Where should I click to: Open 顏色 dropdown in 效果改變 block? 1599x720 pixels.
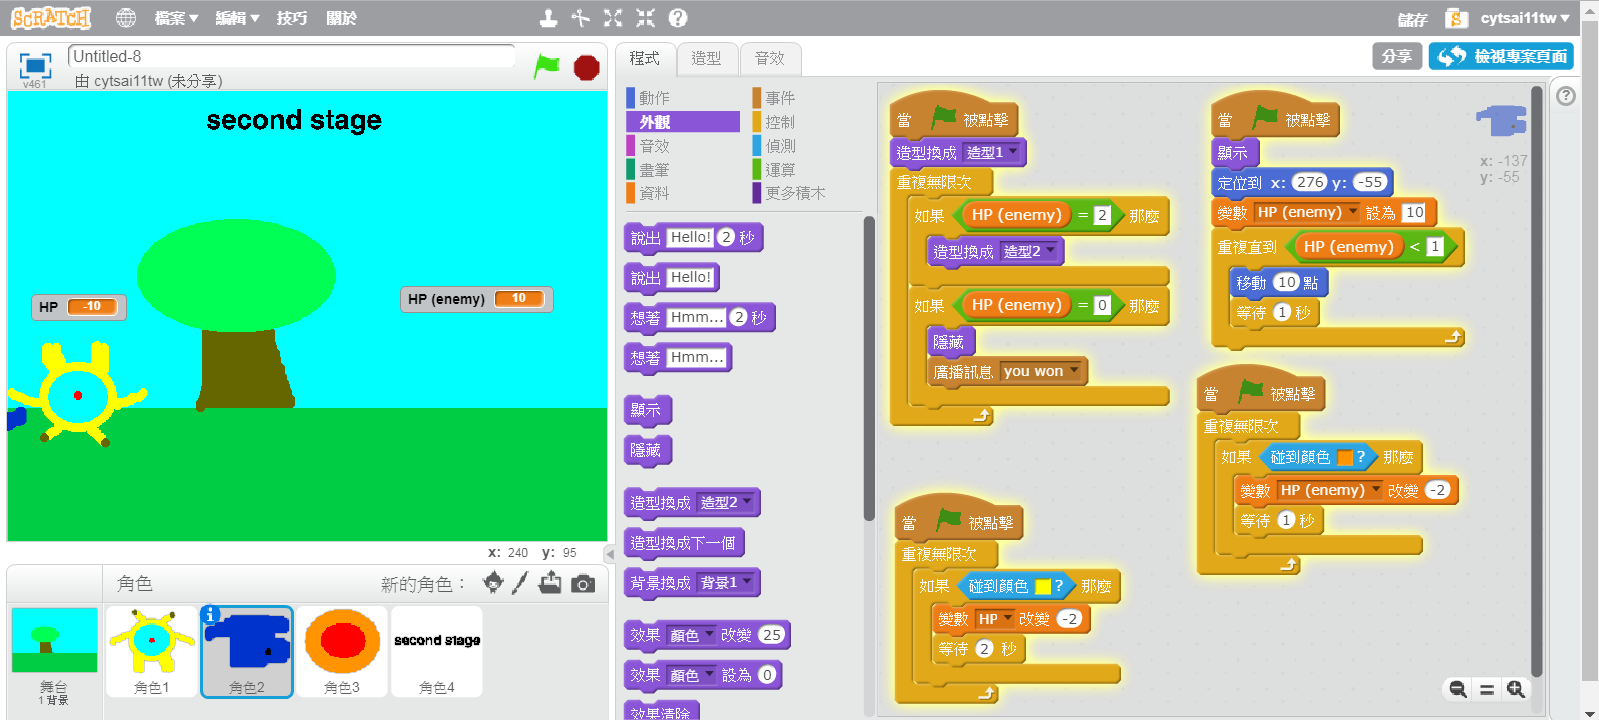(691, 635)
